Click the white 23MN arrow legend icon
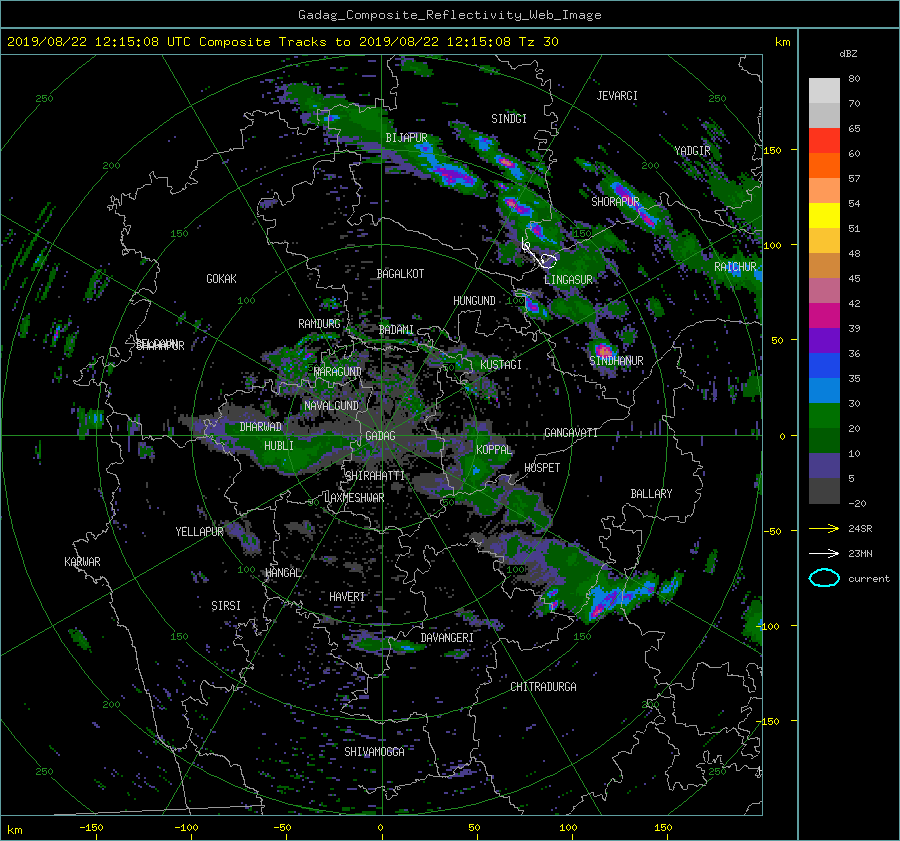Image resolution: width=900 pixels, height=841 pixels. pyautogui.click(x=824, y=553)
